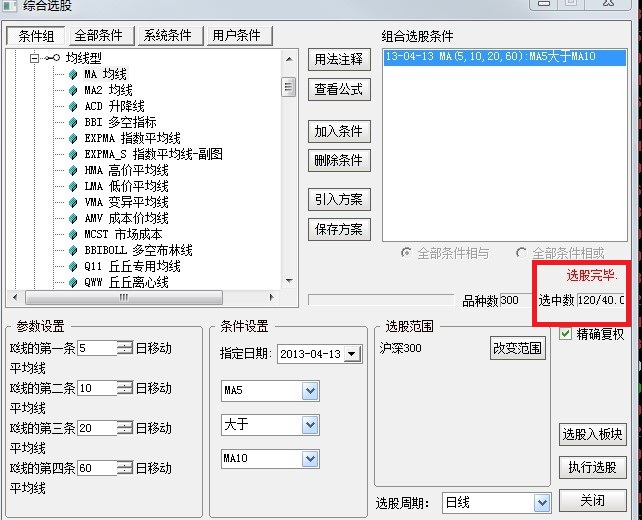
Task: Click the EXPMA 指数平均线 cube icon
Action: coord(73,138)
